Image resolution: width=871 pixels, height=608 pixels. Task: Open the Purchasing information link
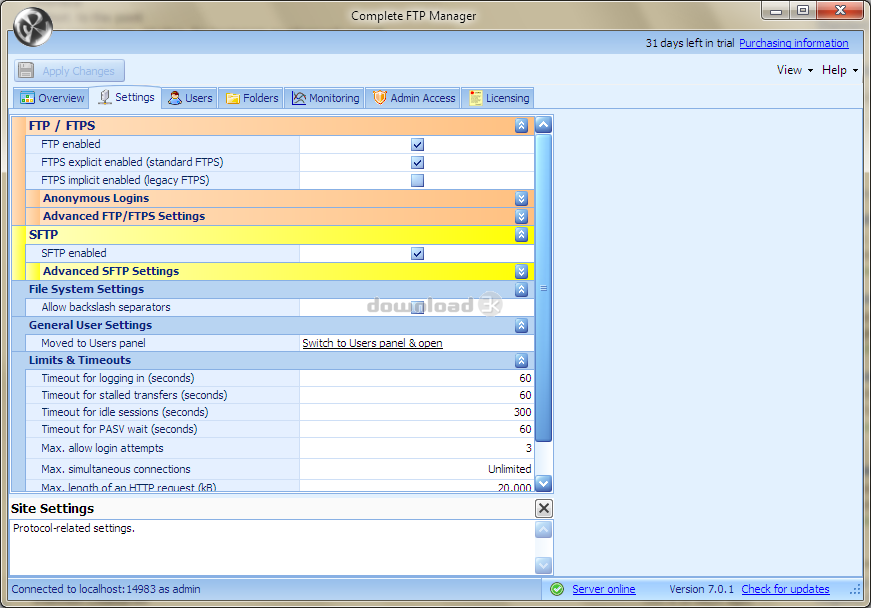coord(794,43)
